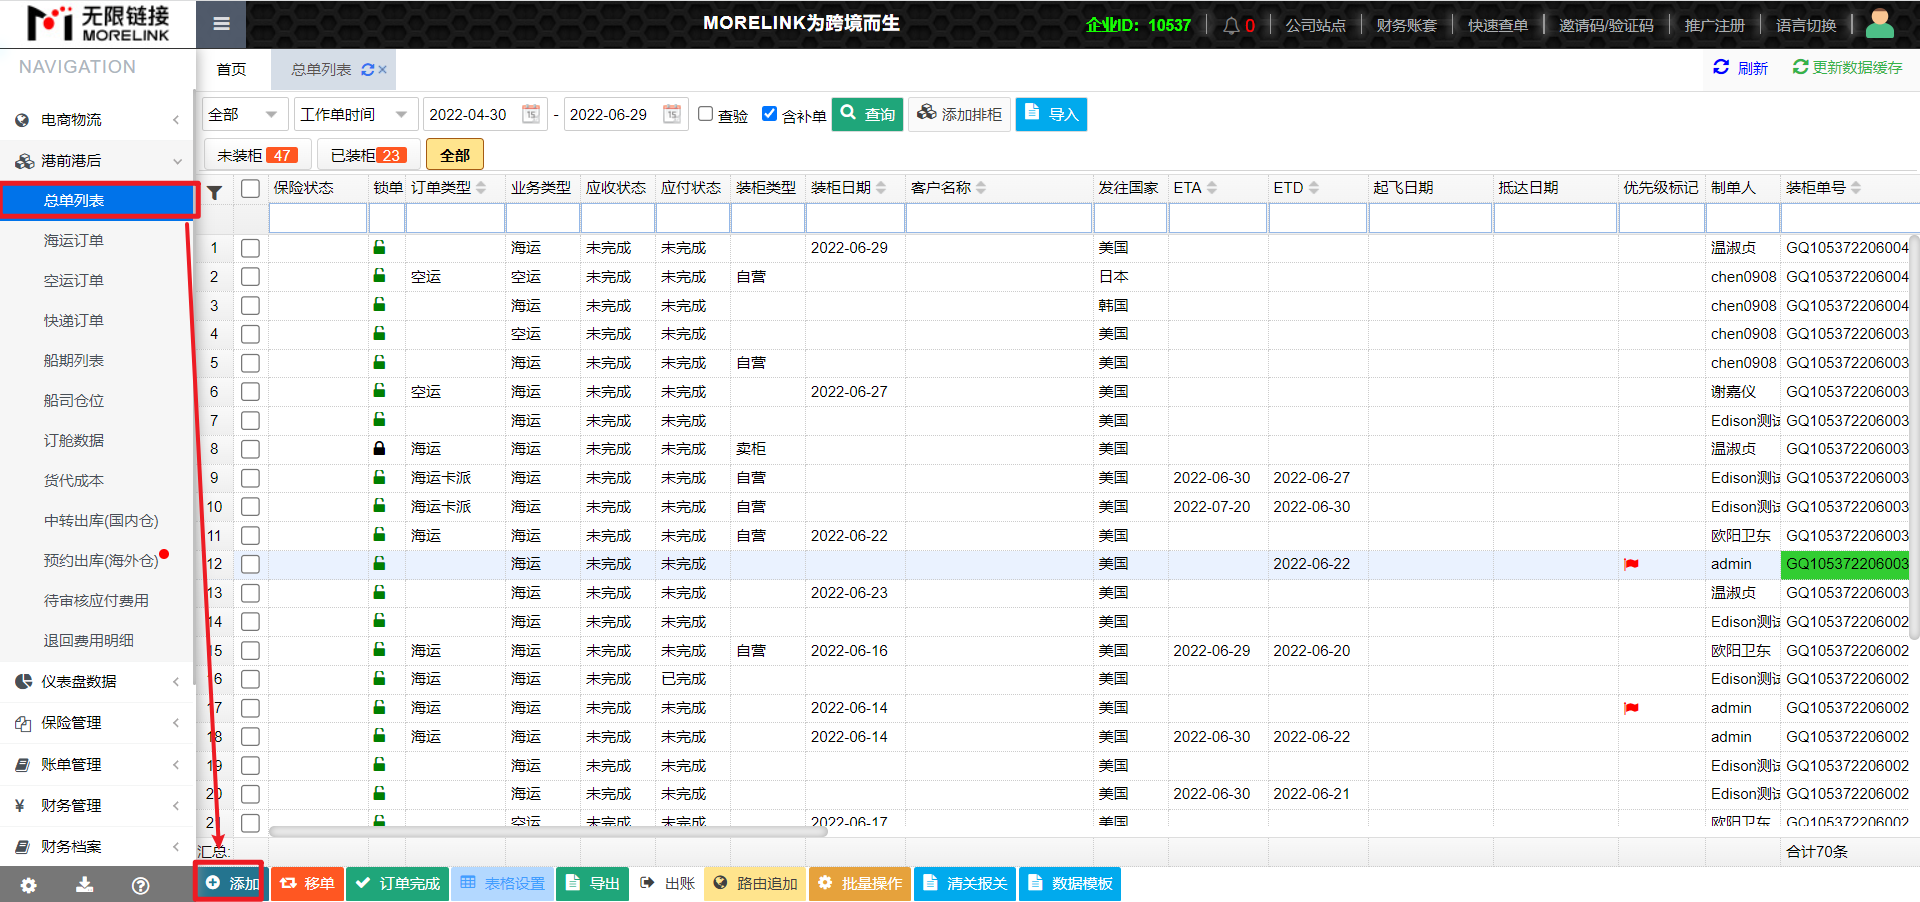The image size is (1920, 902).
Task: Expand the 电商物流 sidebar menu
Action: [x=97, y=120]
